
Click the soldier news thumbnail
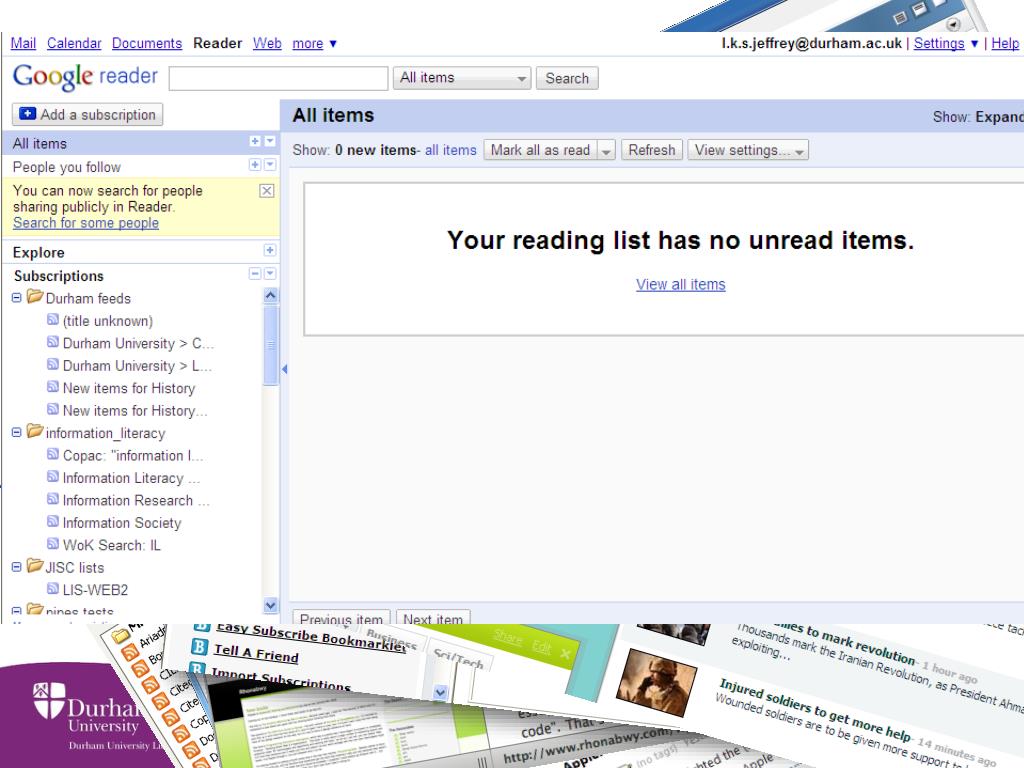coord(656,681)
